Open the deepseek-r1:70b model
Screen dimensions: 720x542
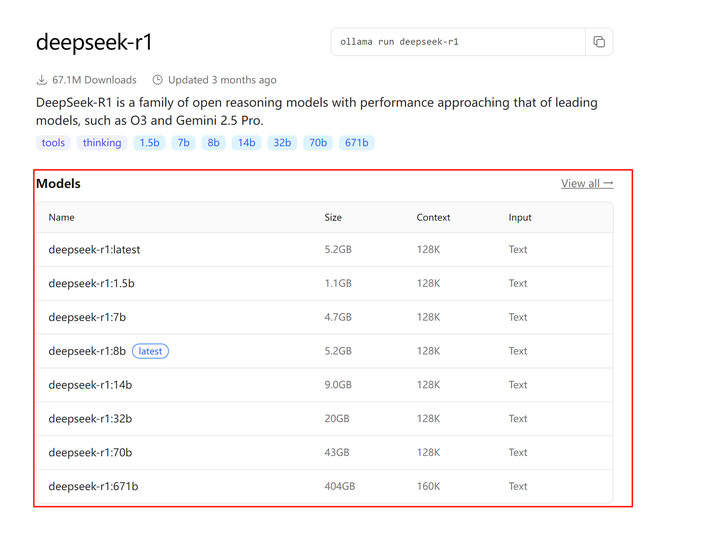coord(90,452)
